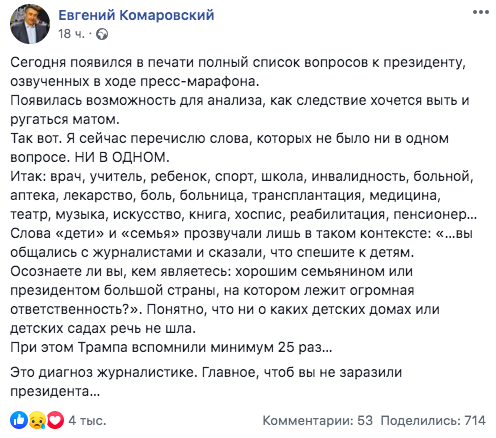Open Комментарии: 53 comments list
The height and width of the screenshot is (438, 496).
[317, 421]
